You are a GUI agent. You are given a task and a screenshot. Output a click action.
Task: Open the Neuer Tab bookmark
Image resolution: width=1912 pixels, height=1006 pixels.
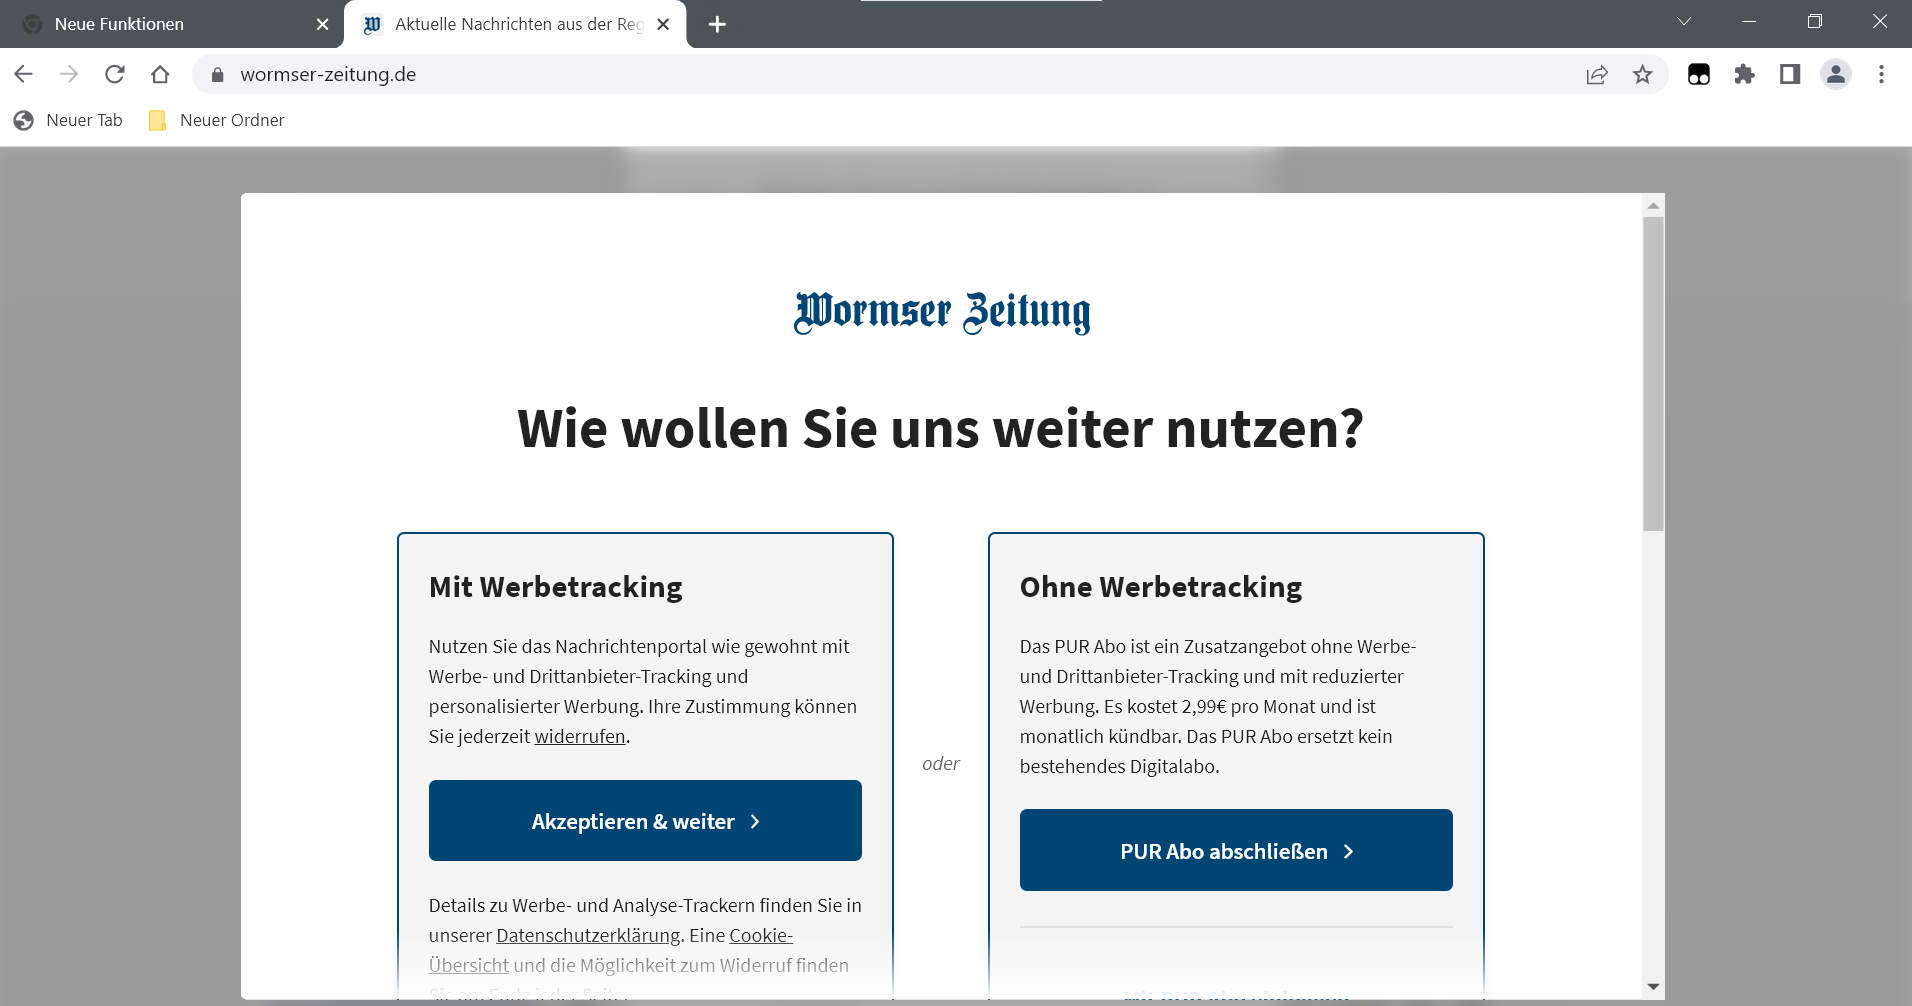pyautogui.click(x=68, y=120)
